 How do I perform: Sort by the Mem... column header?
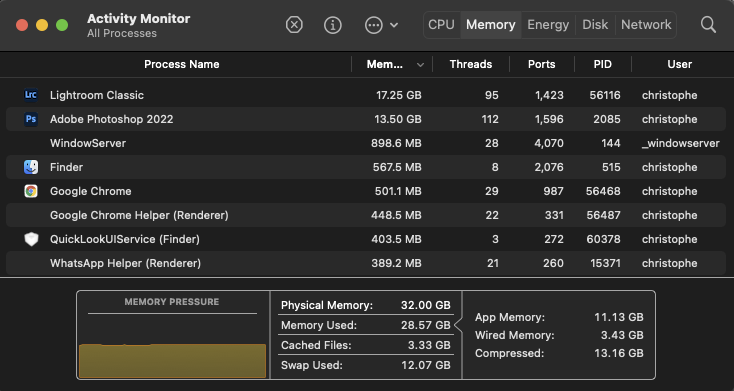pos(385,64)
